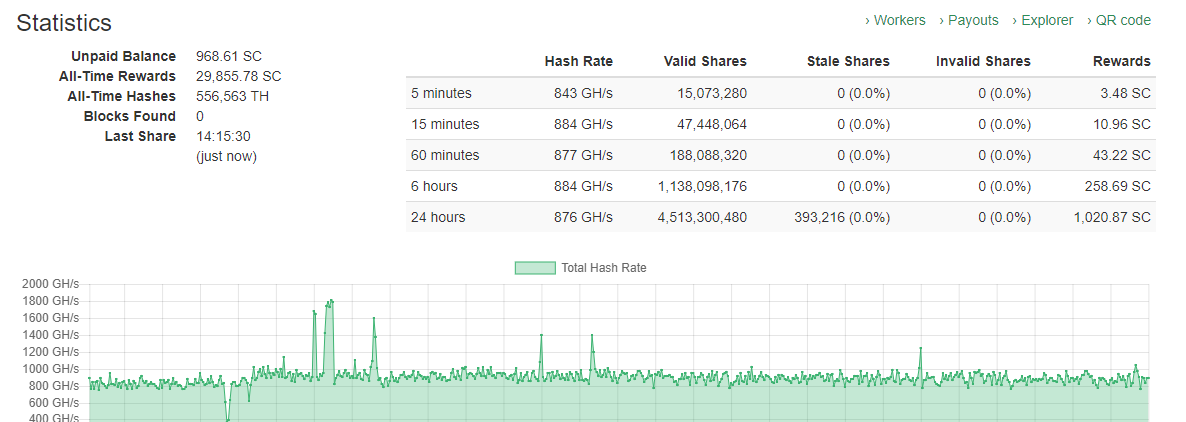Click the All-Time Rewards value
The image size is (1186, 422).
pos(239,76)
